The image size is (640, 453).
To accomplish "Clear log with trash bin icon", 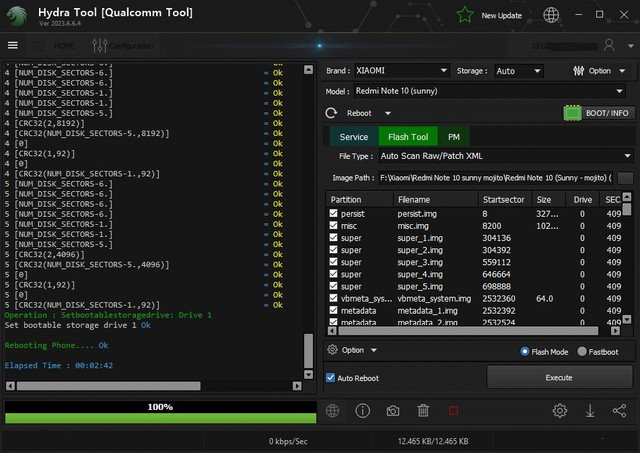I will point(423,411).
